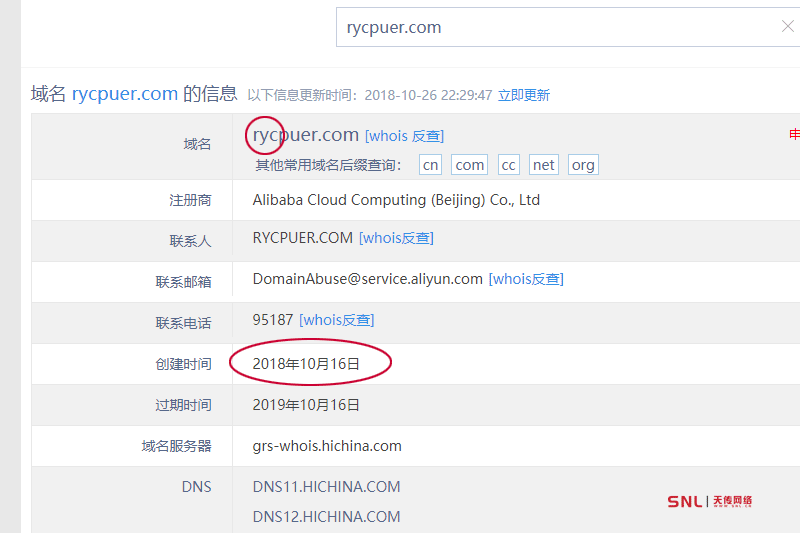Click the DNS12.HICHINA.COM entry

tap(327, 517)
